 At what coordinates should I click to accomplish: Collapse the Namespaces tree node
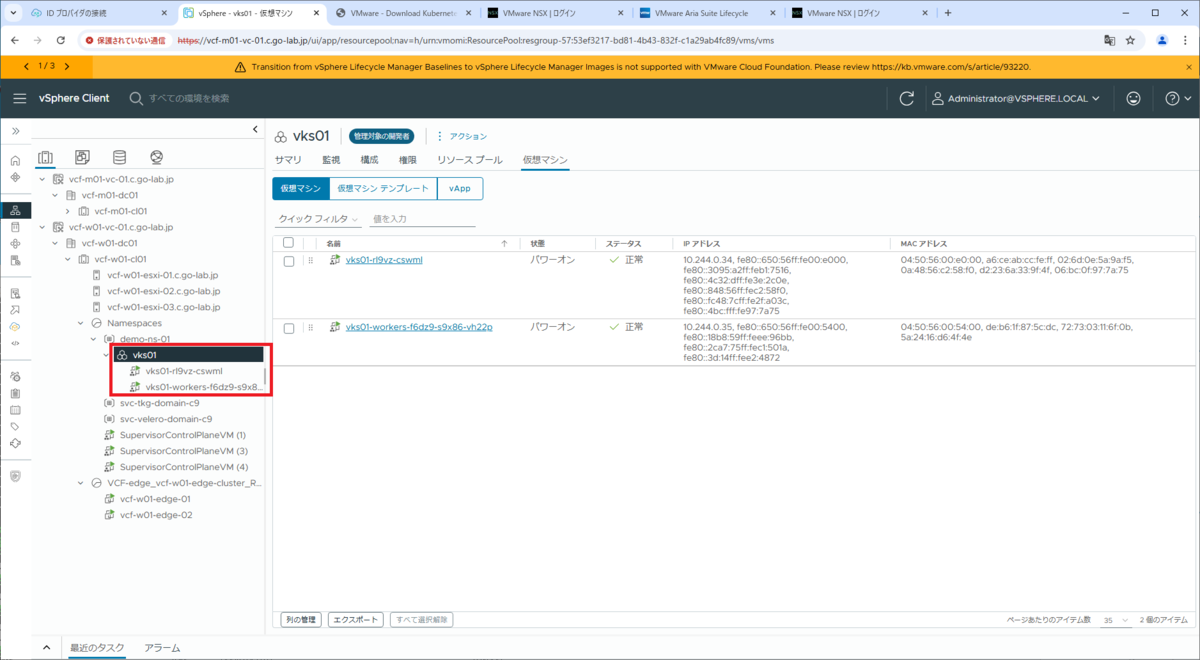click(x=81, y=323)
